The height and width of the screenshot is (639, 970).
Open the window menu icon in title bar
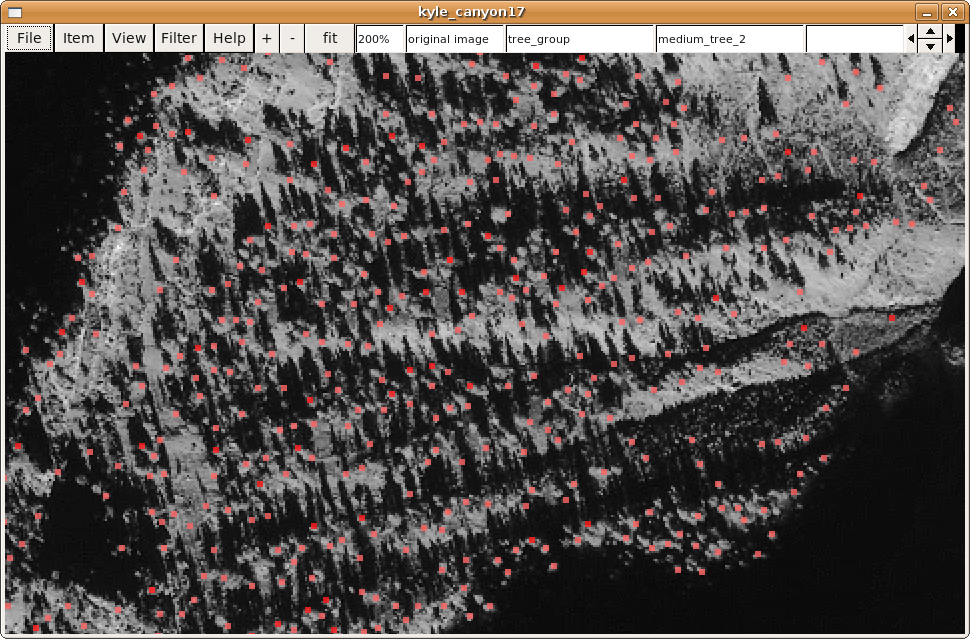(15, 12)
